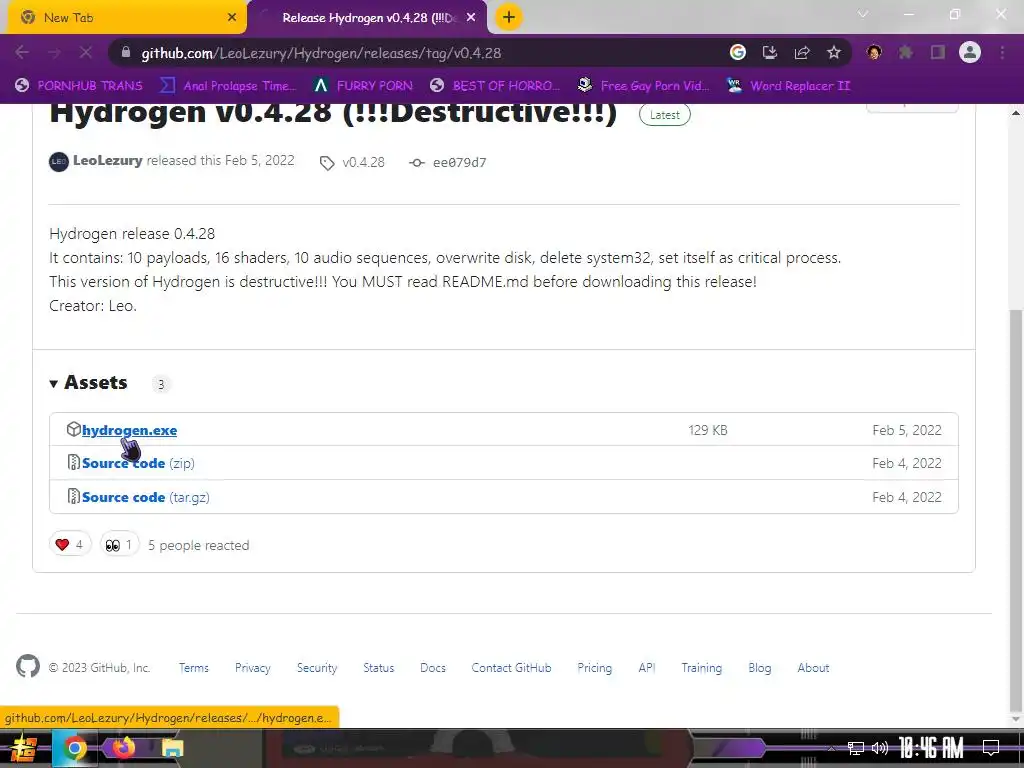
Task: Click the package icon beside hydrogen.exe
Action: tap(73, 429)
